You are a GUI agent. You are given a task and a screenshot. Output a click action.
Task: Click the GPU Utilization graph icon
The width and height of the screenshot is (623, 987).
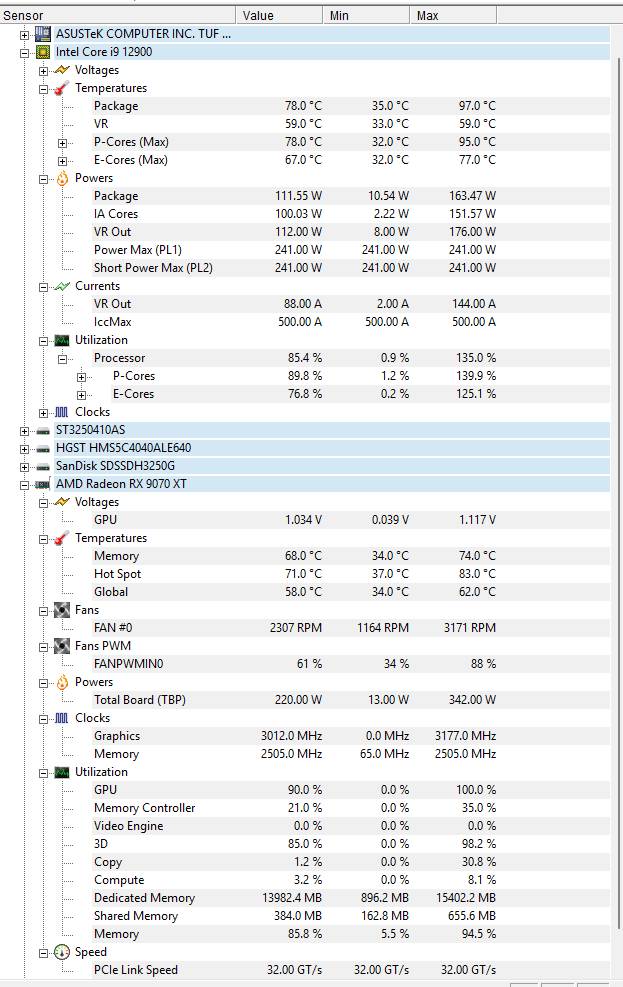coord(62,772)
